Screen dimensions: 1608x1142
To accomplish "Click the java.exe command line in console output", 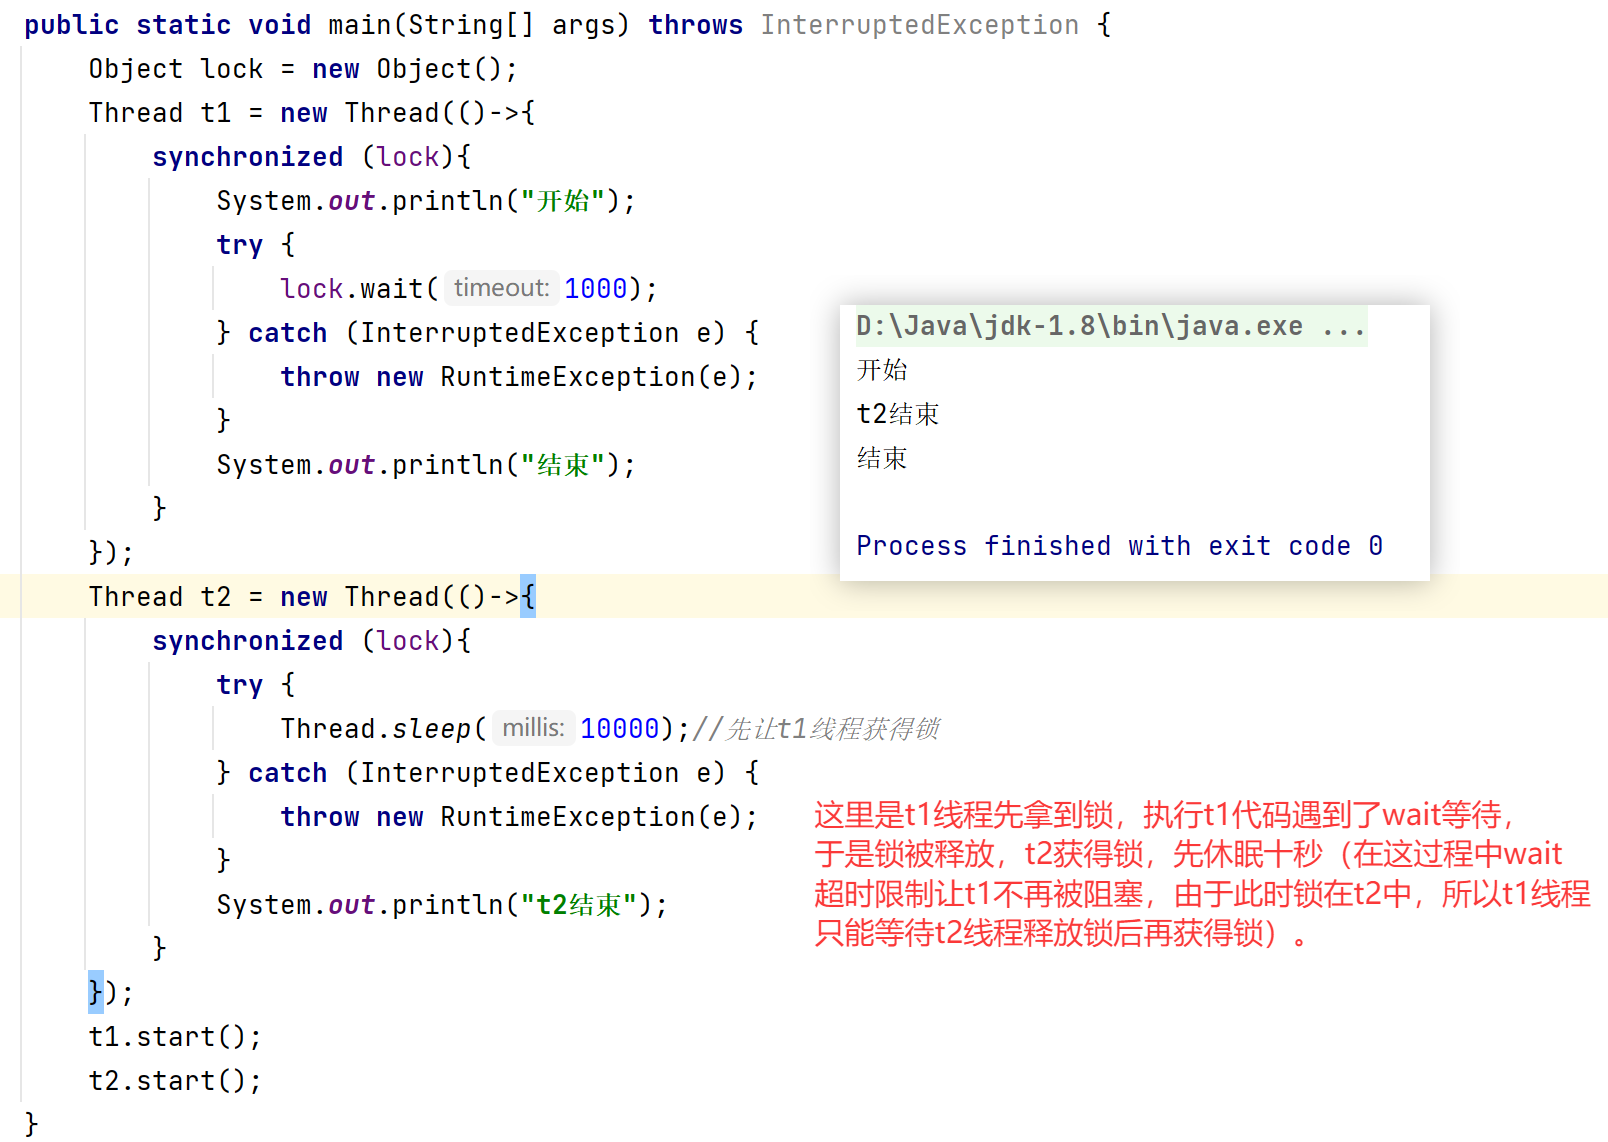I will [x=1111, y=326].
